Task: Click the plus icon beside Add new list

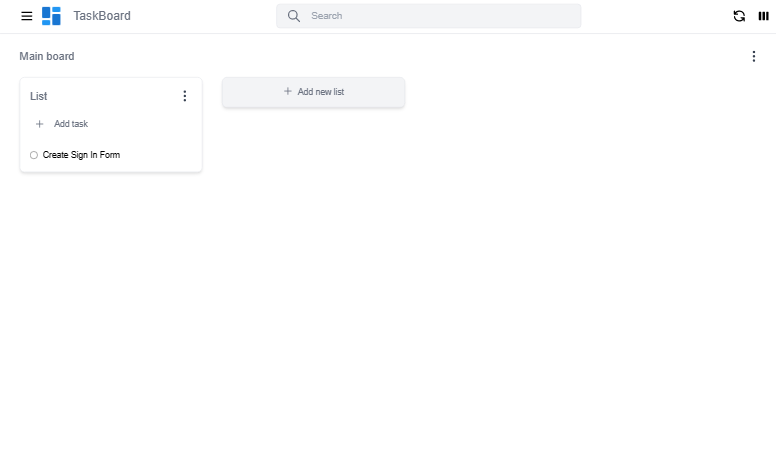Action: click(288, 92)
